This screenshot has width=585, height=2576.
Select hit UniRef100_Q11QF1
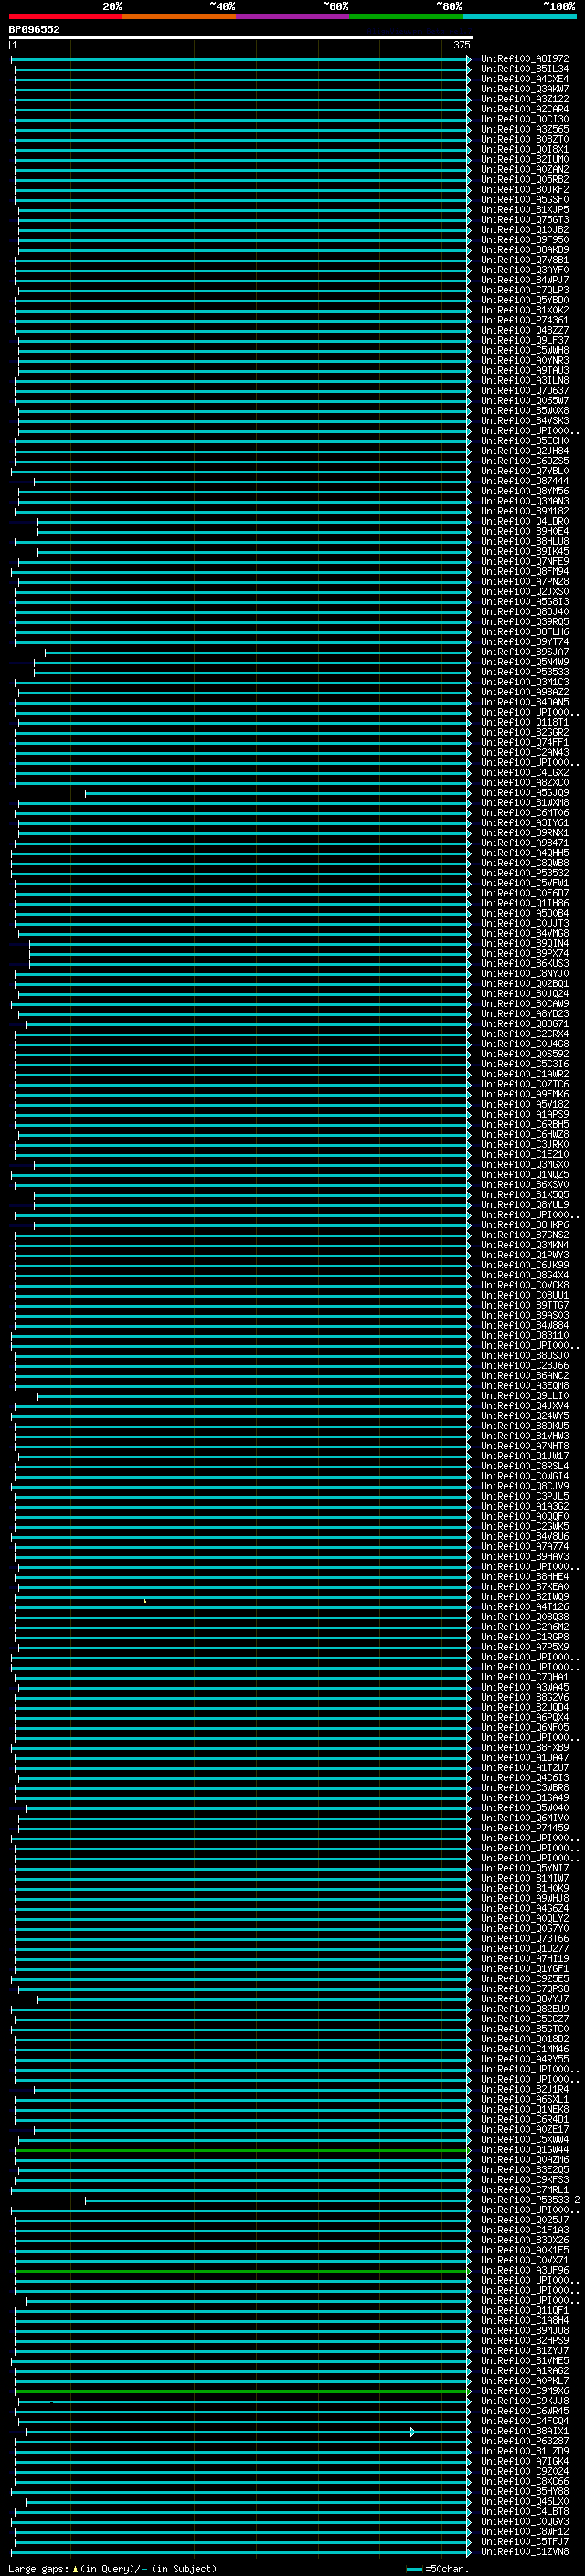pos(524,2311)
